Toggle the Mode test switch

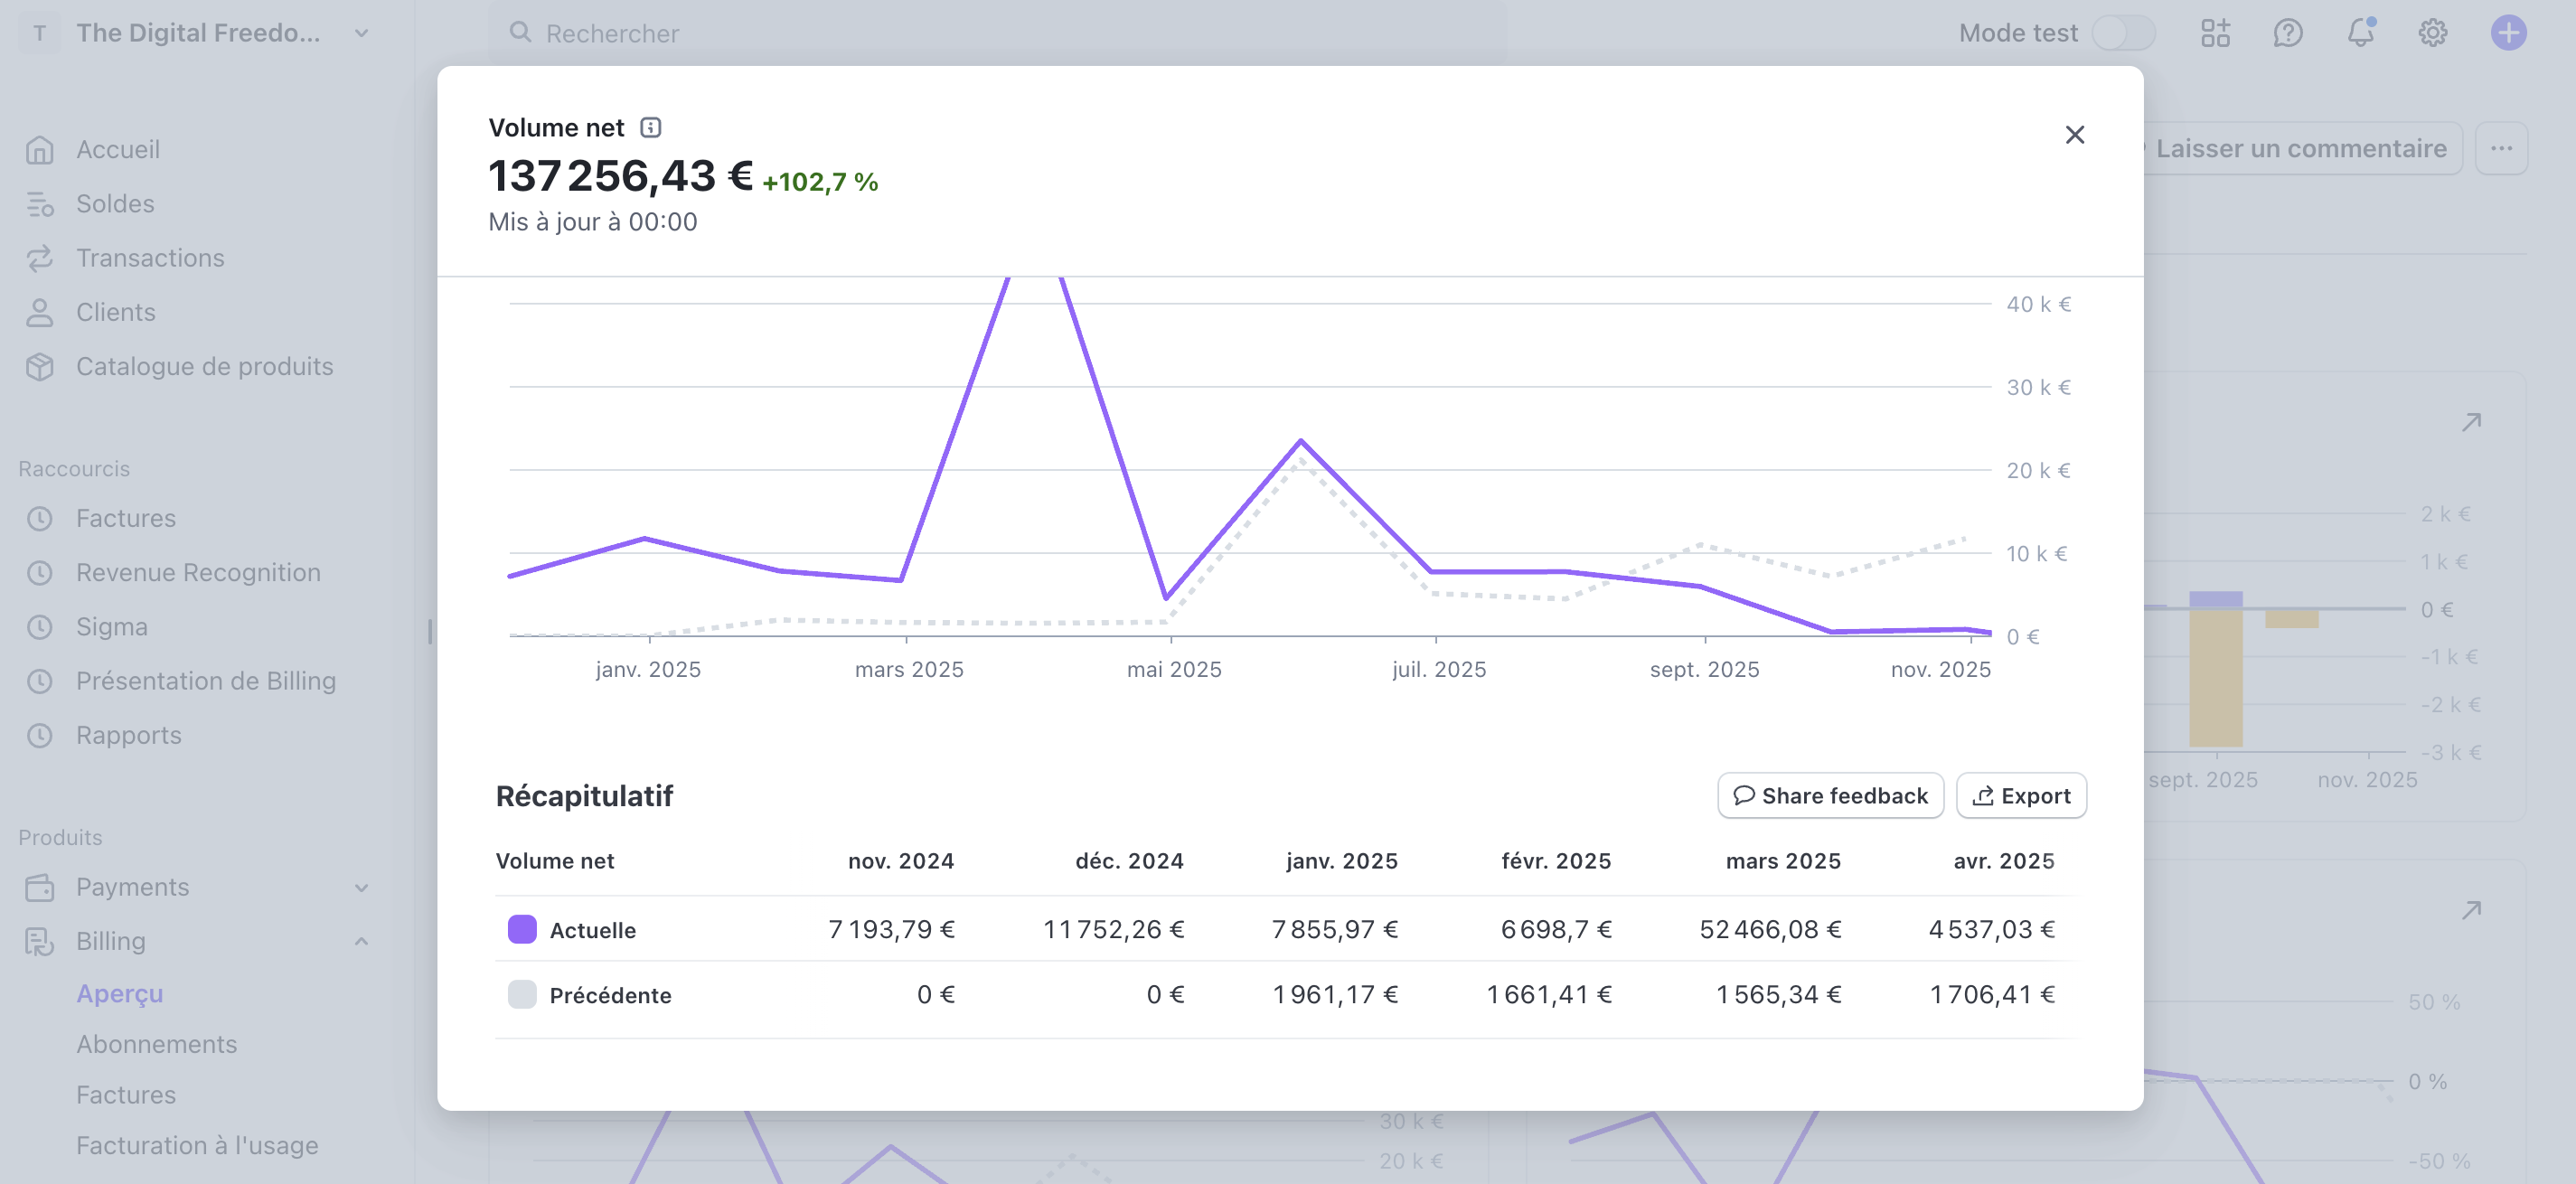pos(2123,33)
